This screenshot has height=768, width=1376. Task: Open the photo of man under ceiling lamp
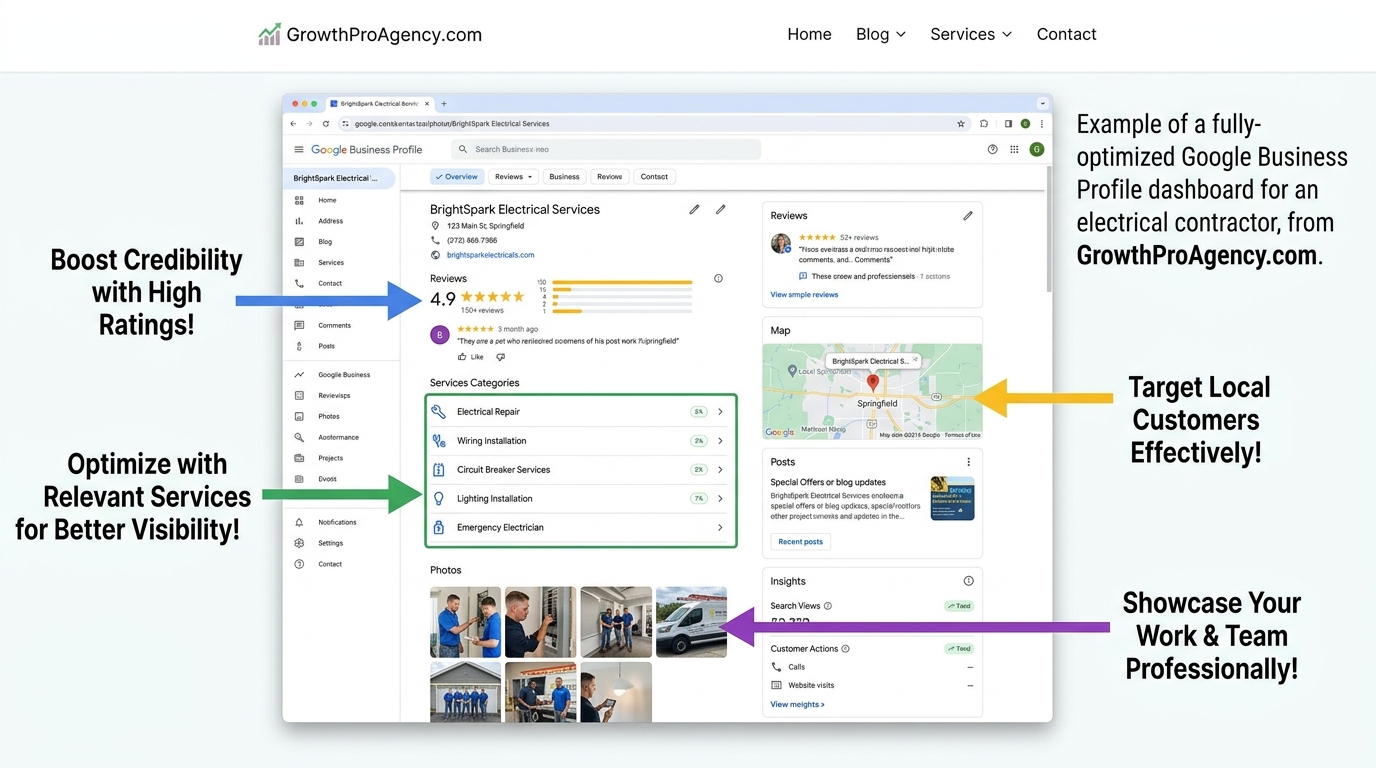click(x=616, y=692)
